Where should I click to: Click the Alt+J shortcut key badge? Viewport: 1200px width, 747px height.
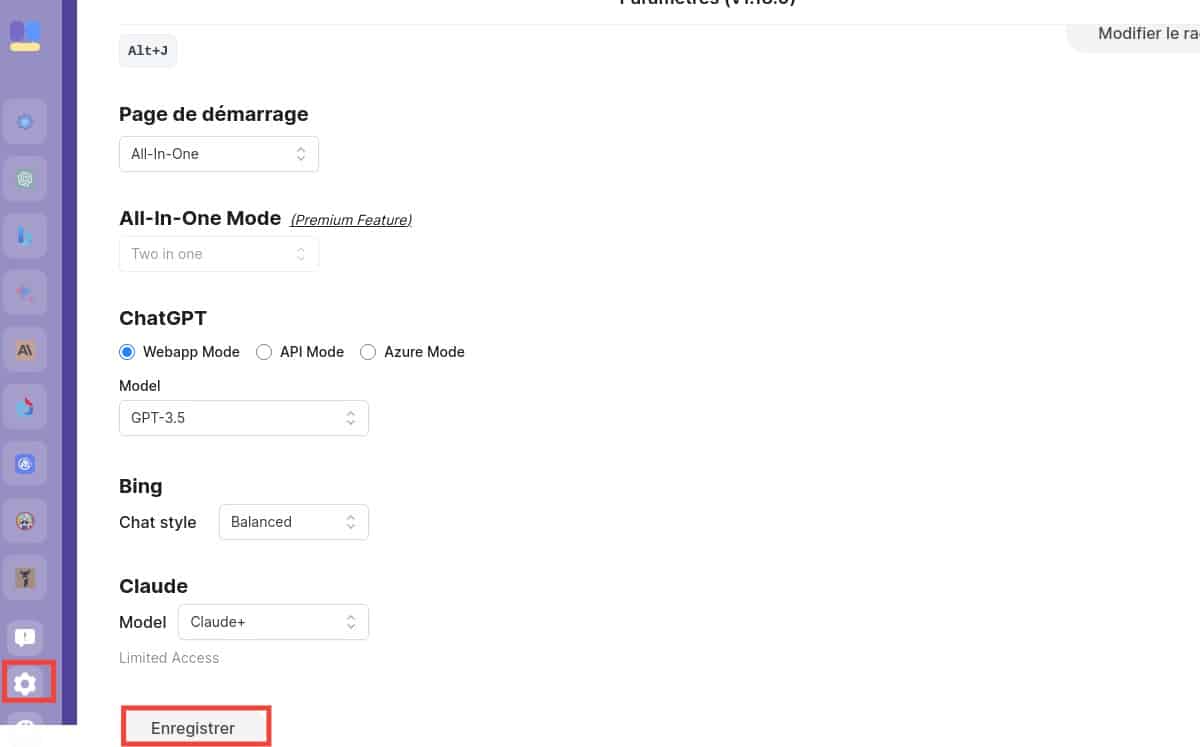[148, 51]
